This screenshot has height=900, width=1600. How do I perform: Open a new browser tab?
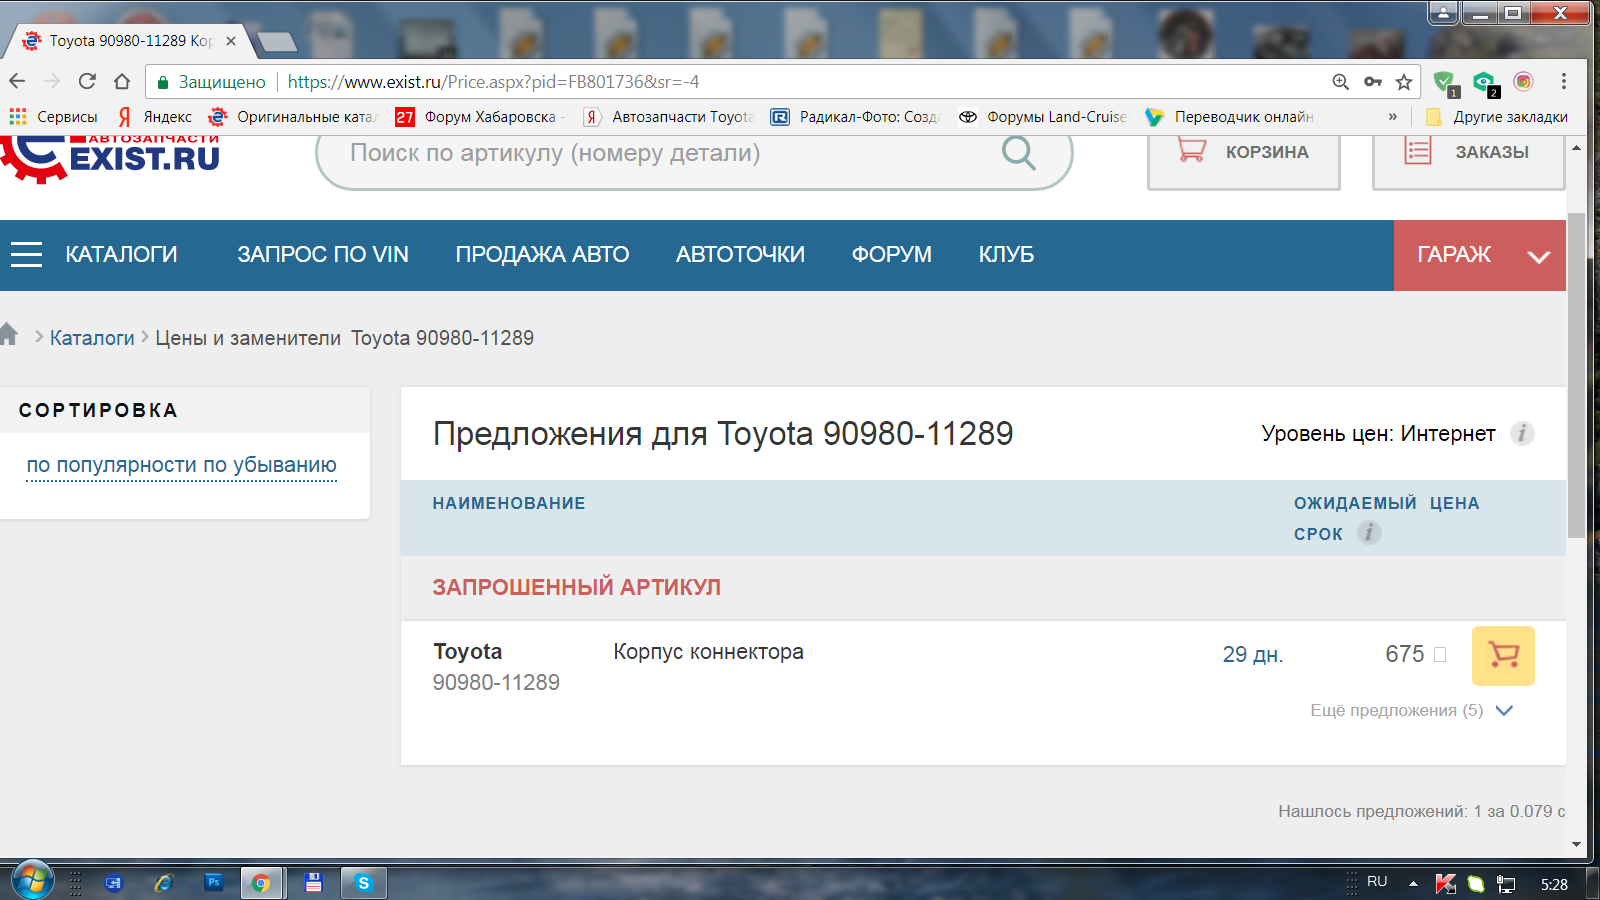tap(276, 42)
